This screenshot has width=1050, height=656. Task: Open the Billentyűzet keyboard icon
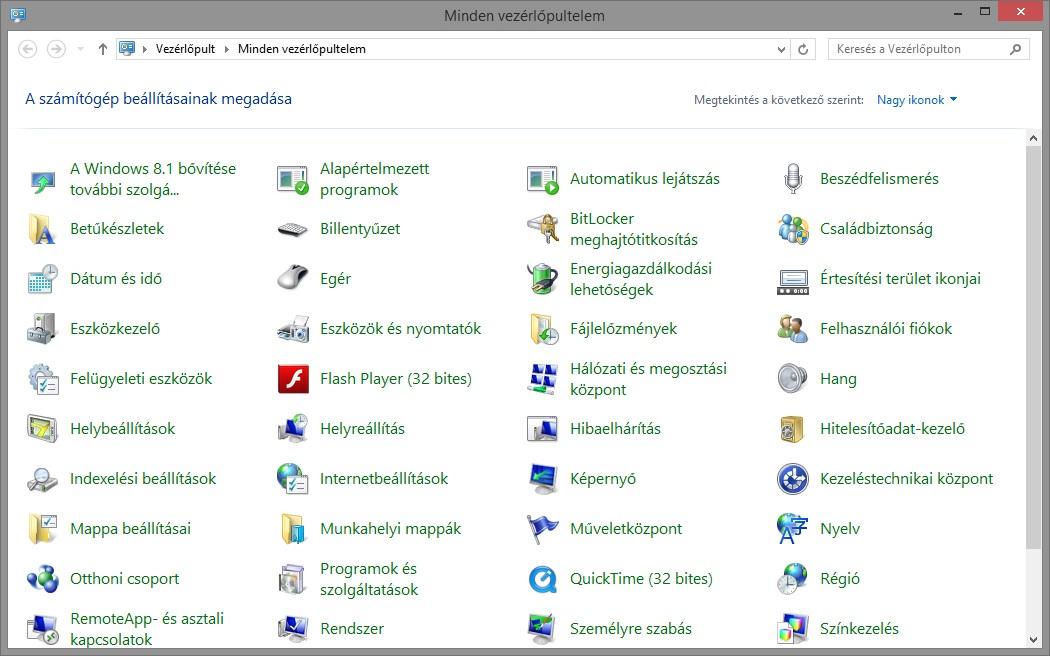(x=293, y=229)
